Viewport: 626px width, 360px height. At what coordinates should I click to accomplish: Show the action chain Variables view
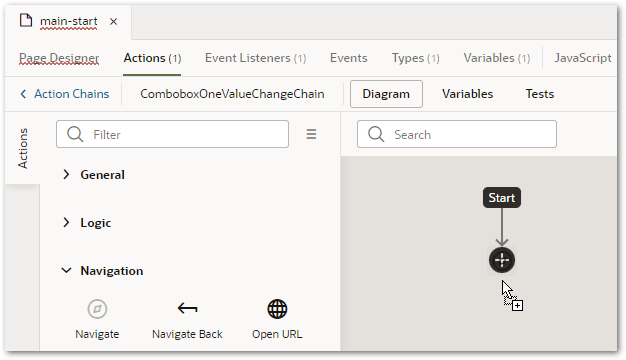point(468,94)
